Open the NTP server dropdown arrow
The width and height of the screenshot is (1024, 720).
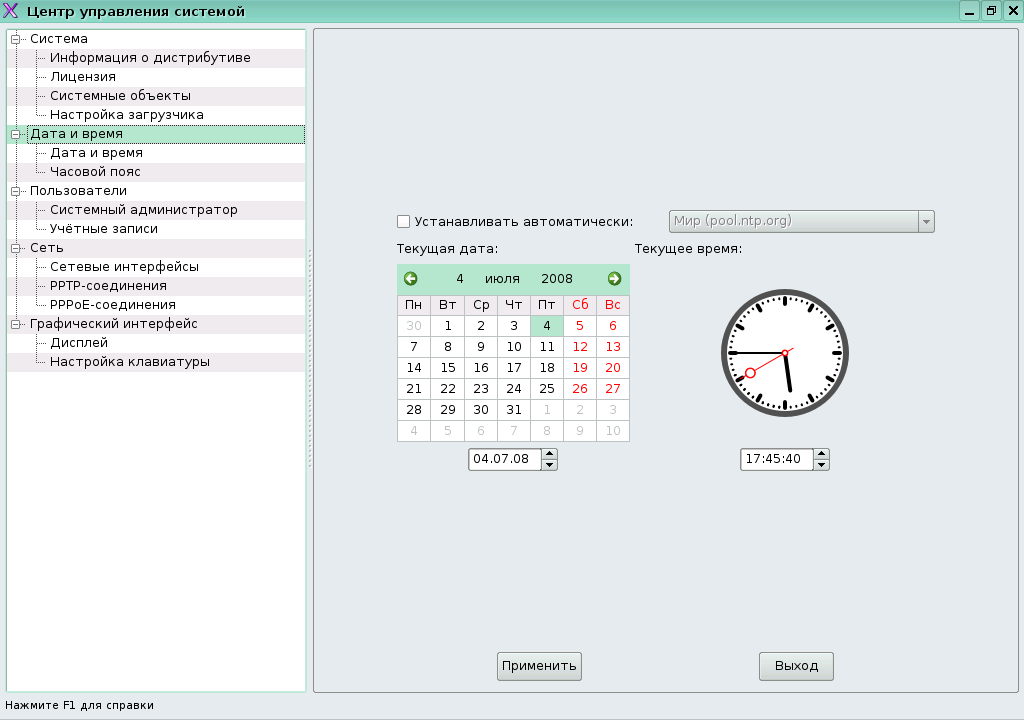point(926,221)
